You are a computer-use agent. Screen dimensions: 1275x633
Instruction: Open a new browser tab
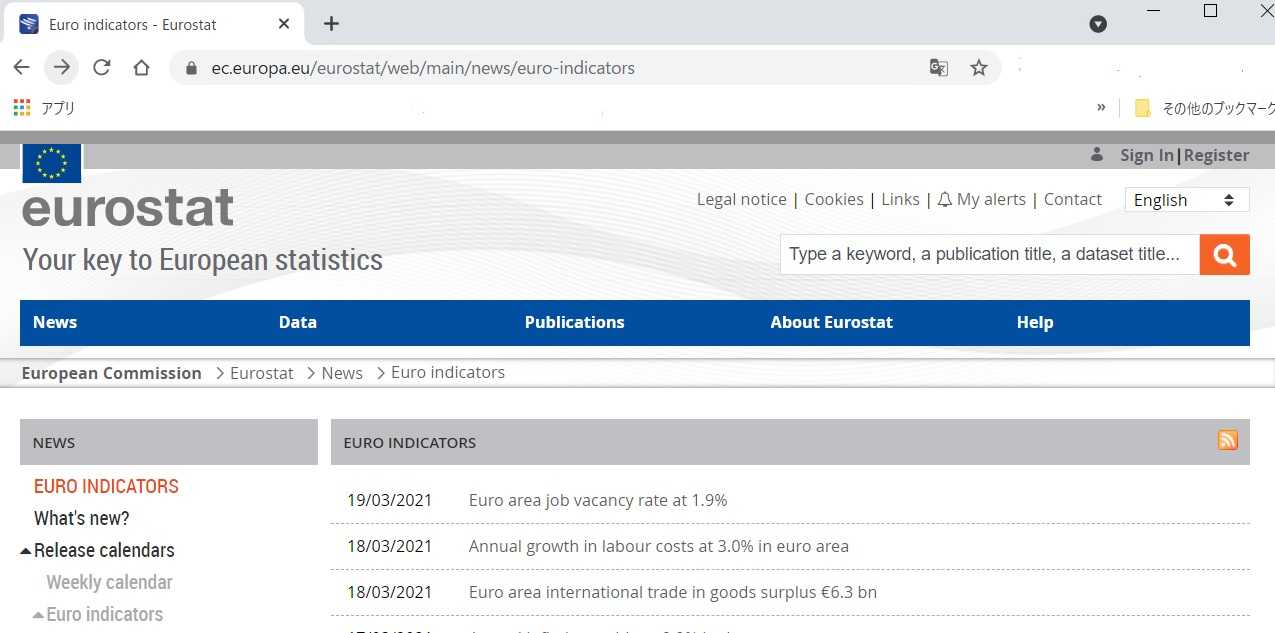(x=331, y=24)
